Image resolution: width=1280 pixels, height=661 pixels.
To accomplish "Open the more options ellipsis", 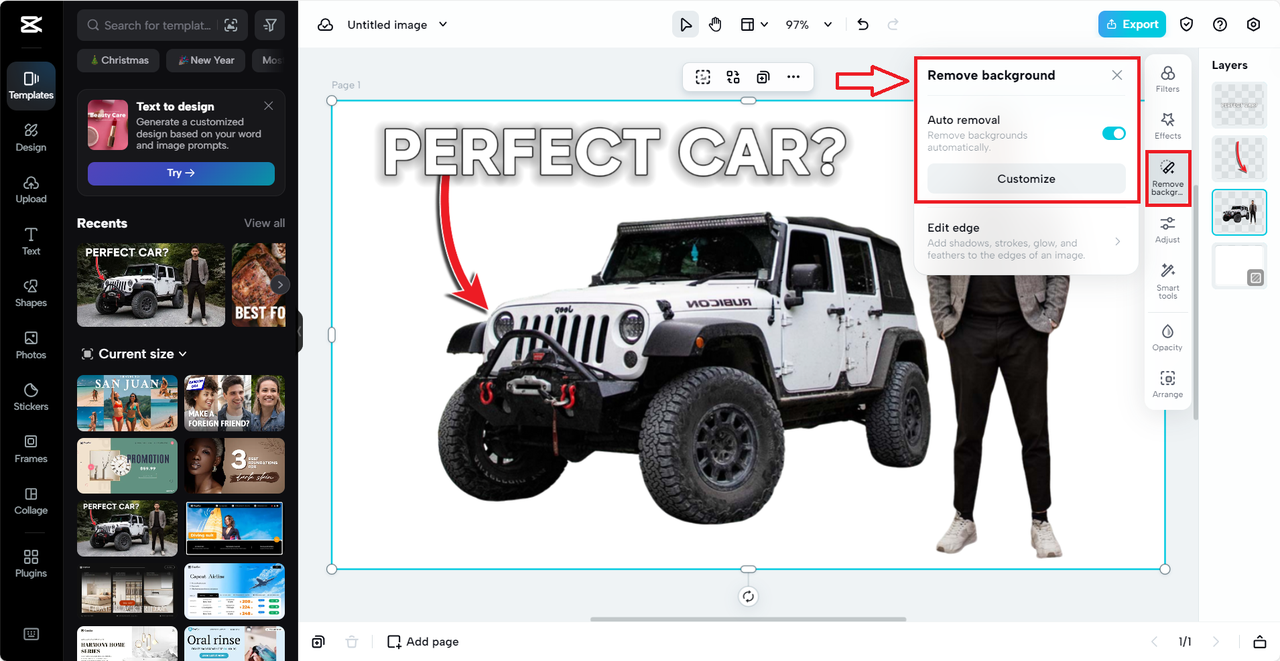I will pos(793,77).
